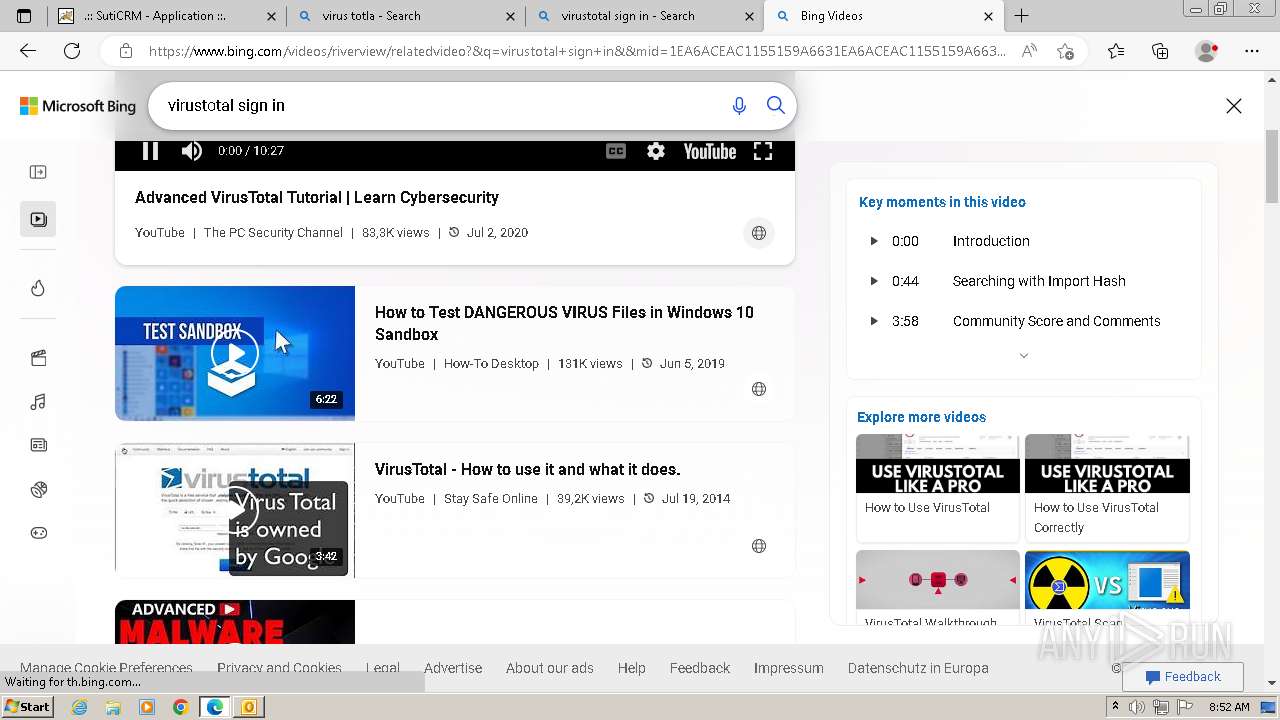The height and width of the screenshot is (720, 1280).
Task: Open the trending flame sidebar icon
Action: [x=38, y=288]
